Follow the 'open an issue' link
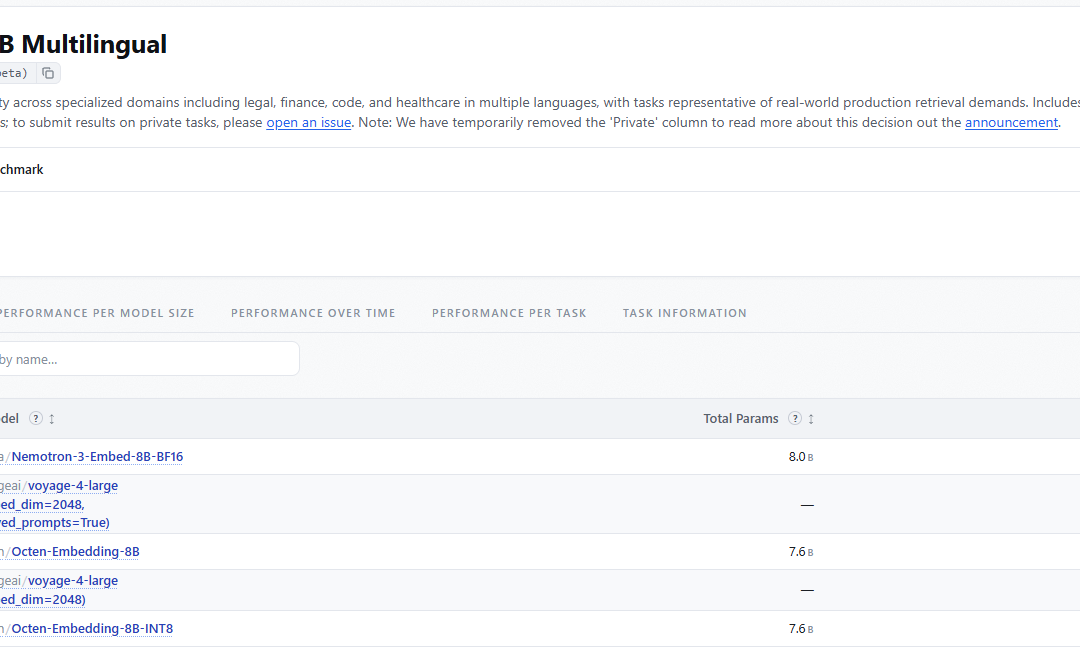The width and height of the screenshot is (1080, 647). 309,123
